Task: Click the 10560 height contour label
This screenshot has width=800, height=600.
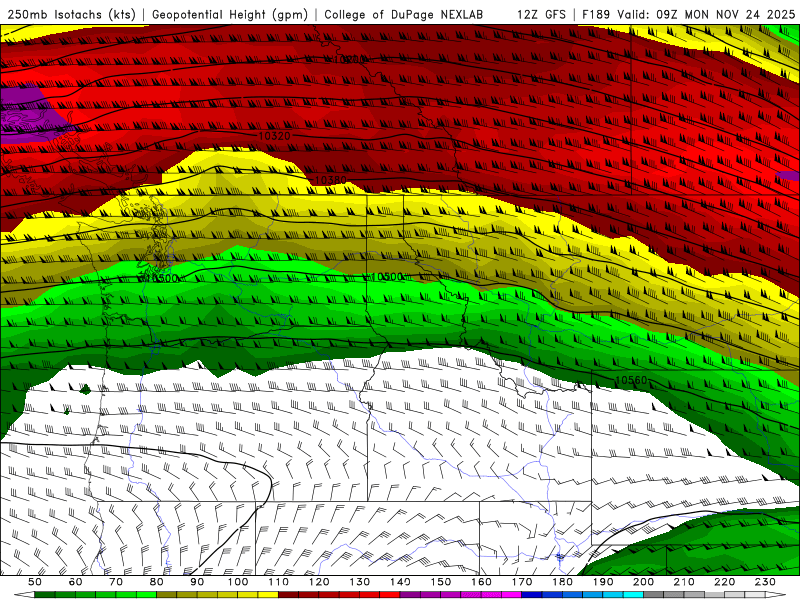Action: click(631, 380)
